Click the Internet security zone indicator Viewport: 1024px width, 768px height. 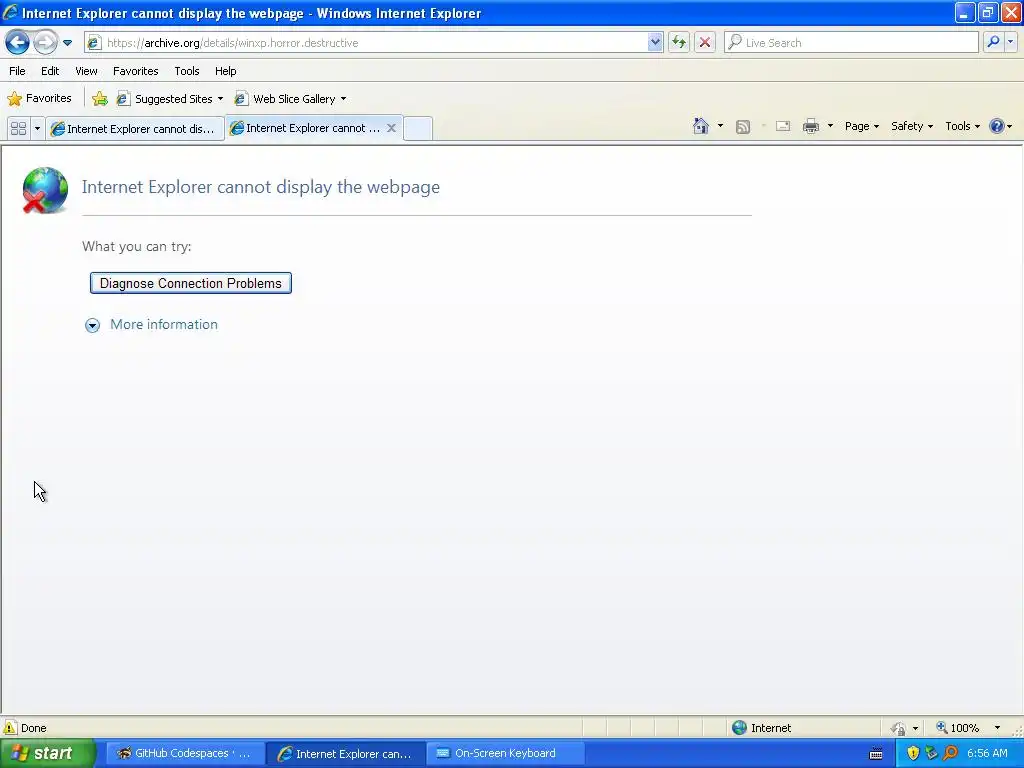point(761,728)
